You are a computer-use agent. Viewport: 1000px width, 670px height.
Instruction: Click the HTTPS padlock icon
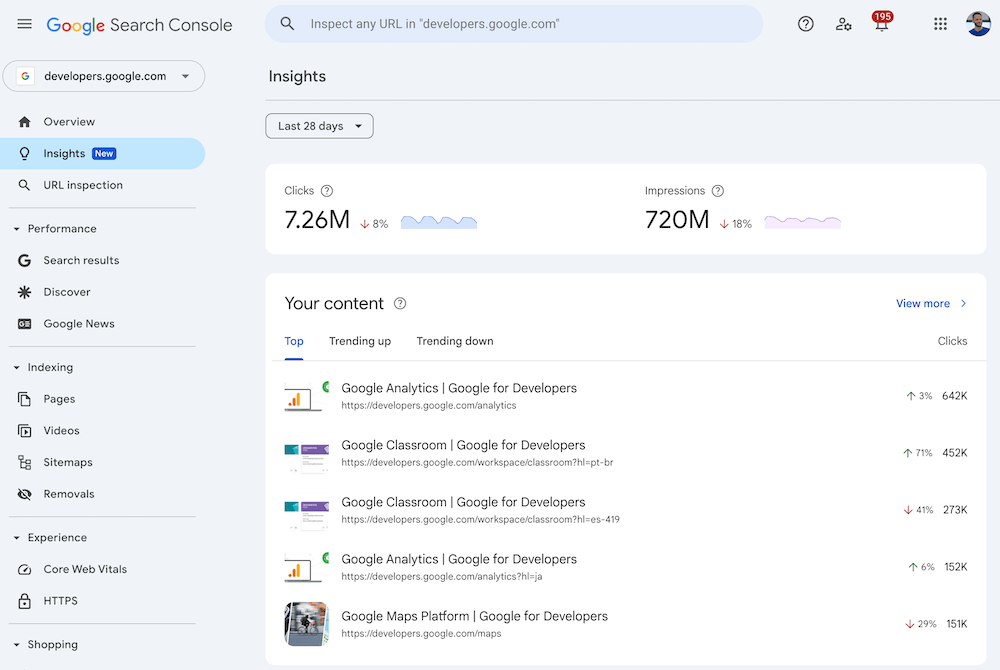click(x=24, y=601)
